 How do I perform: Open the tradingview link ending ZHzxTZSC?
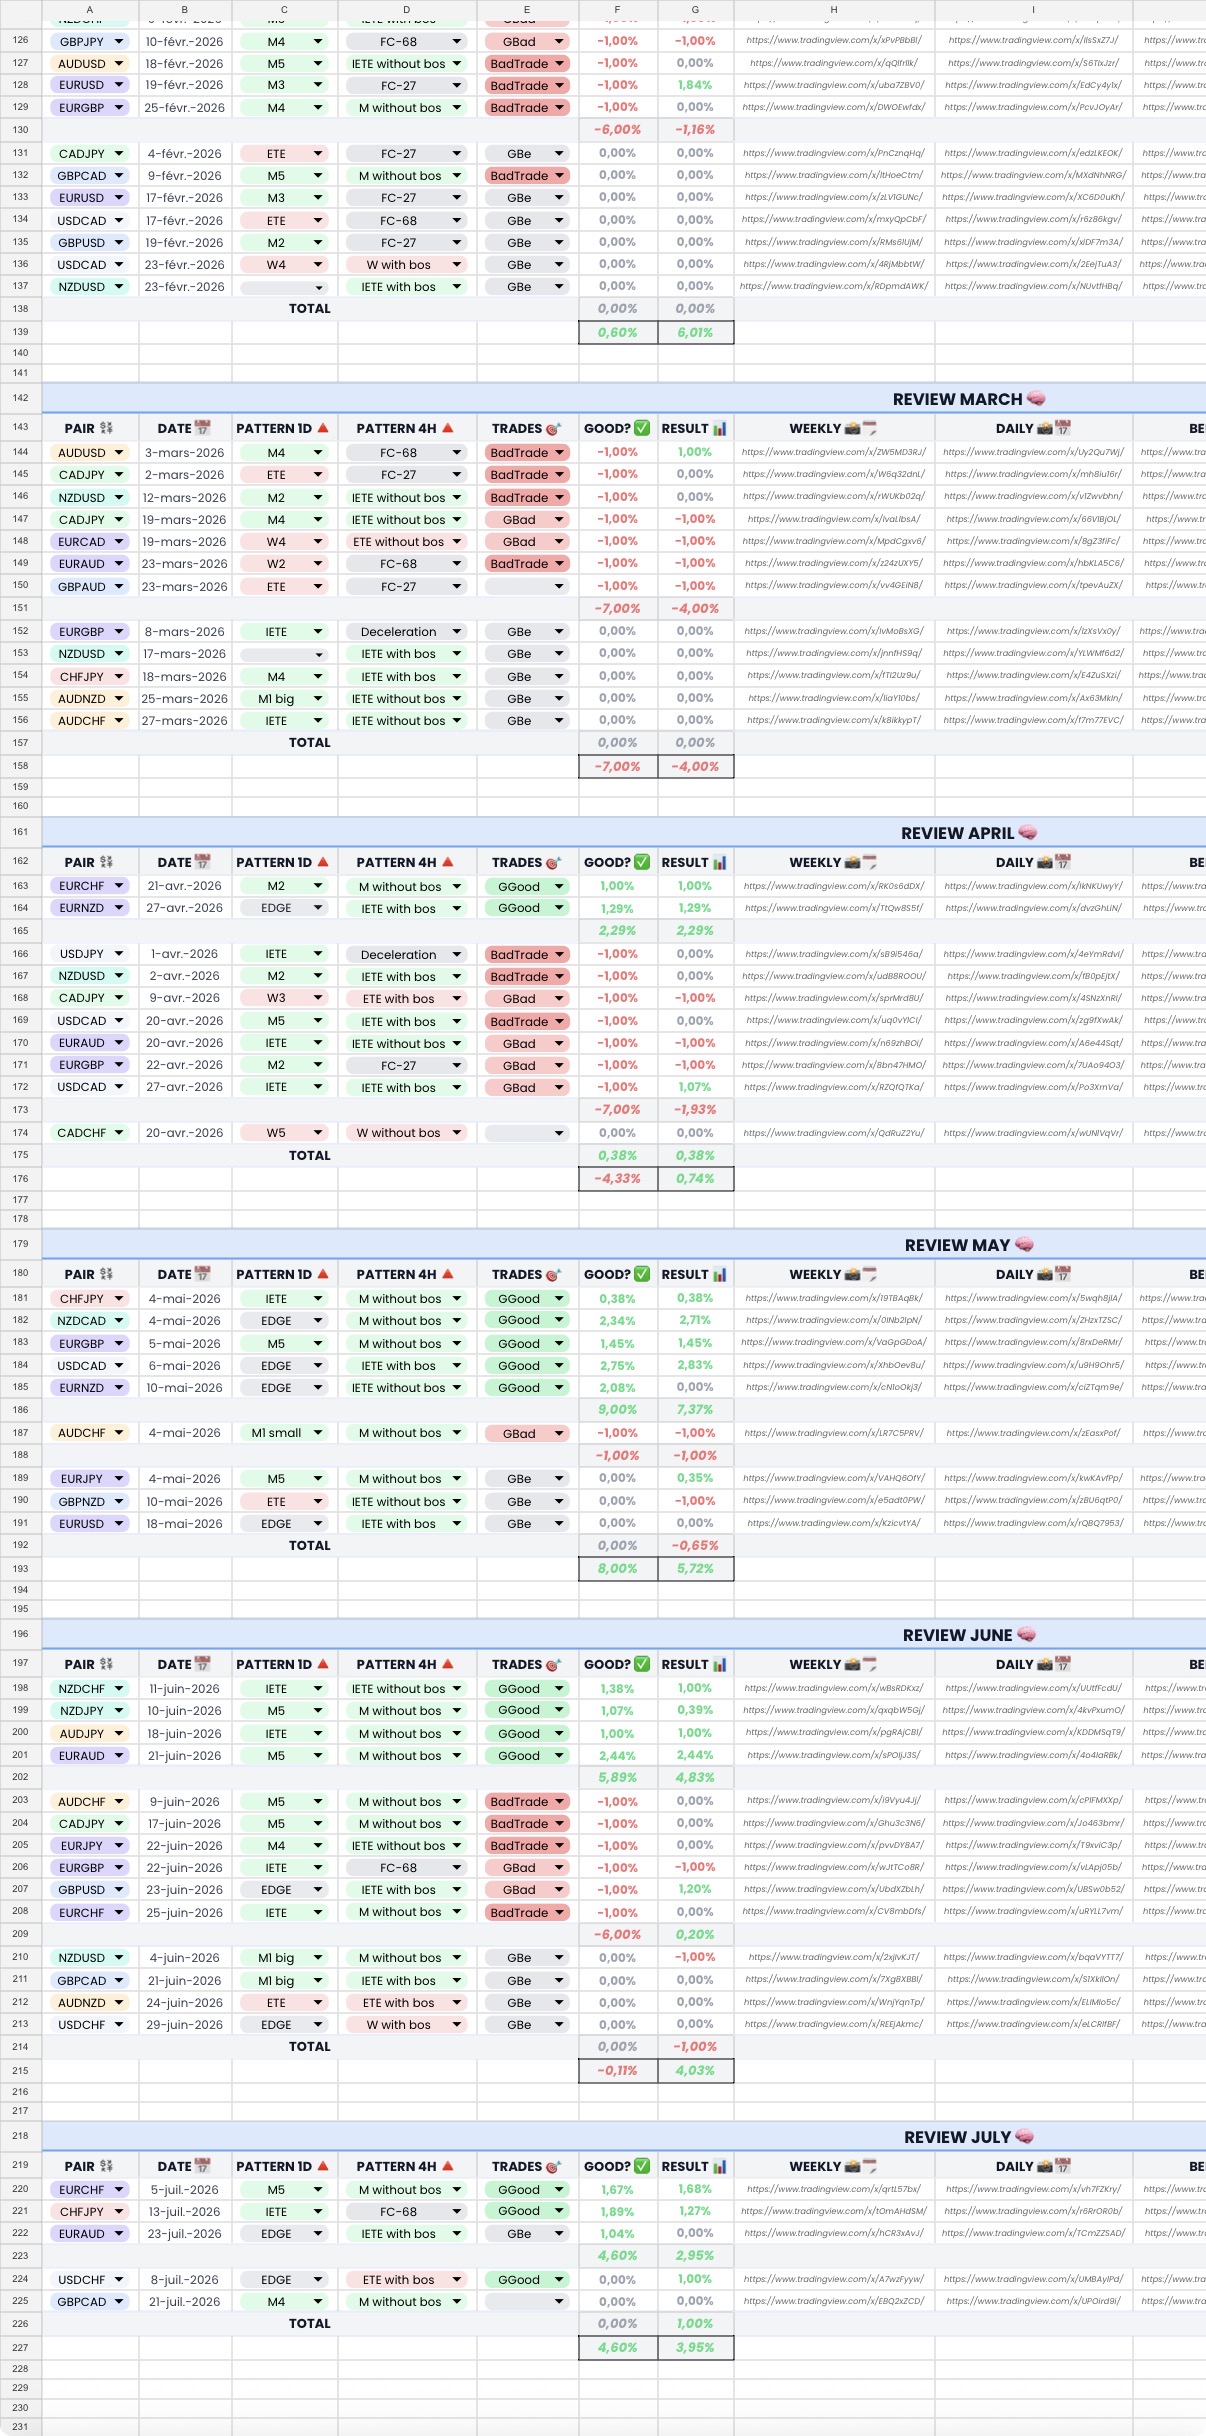coord(1033,1320)
